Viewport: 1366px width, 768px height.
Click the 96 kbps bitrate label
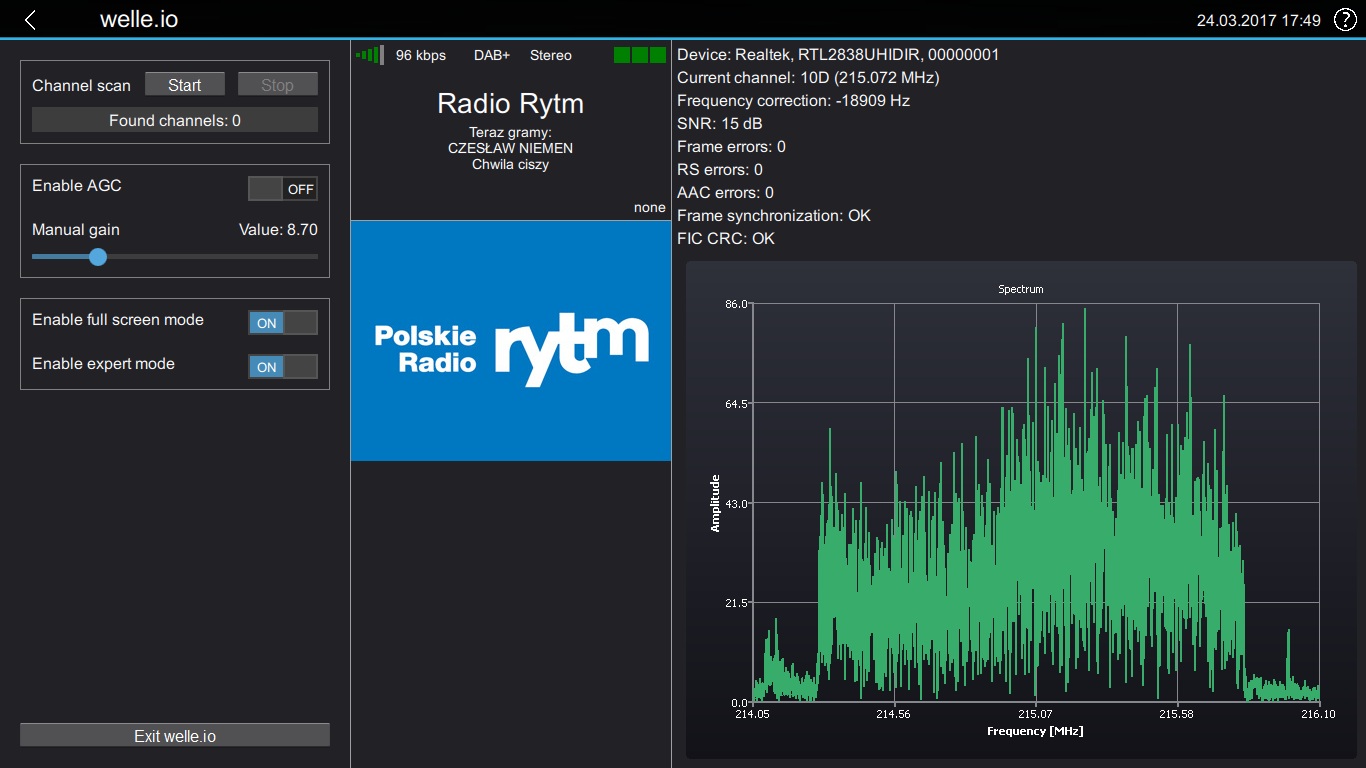[x=421, y=55]
